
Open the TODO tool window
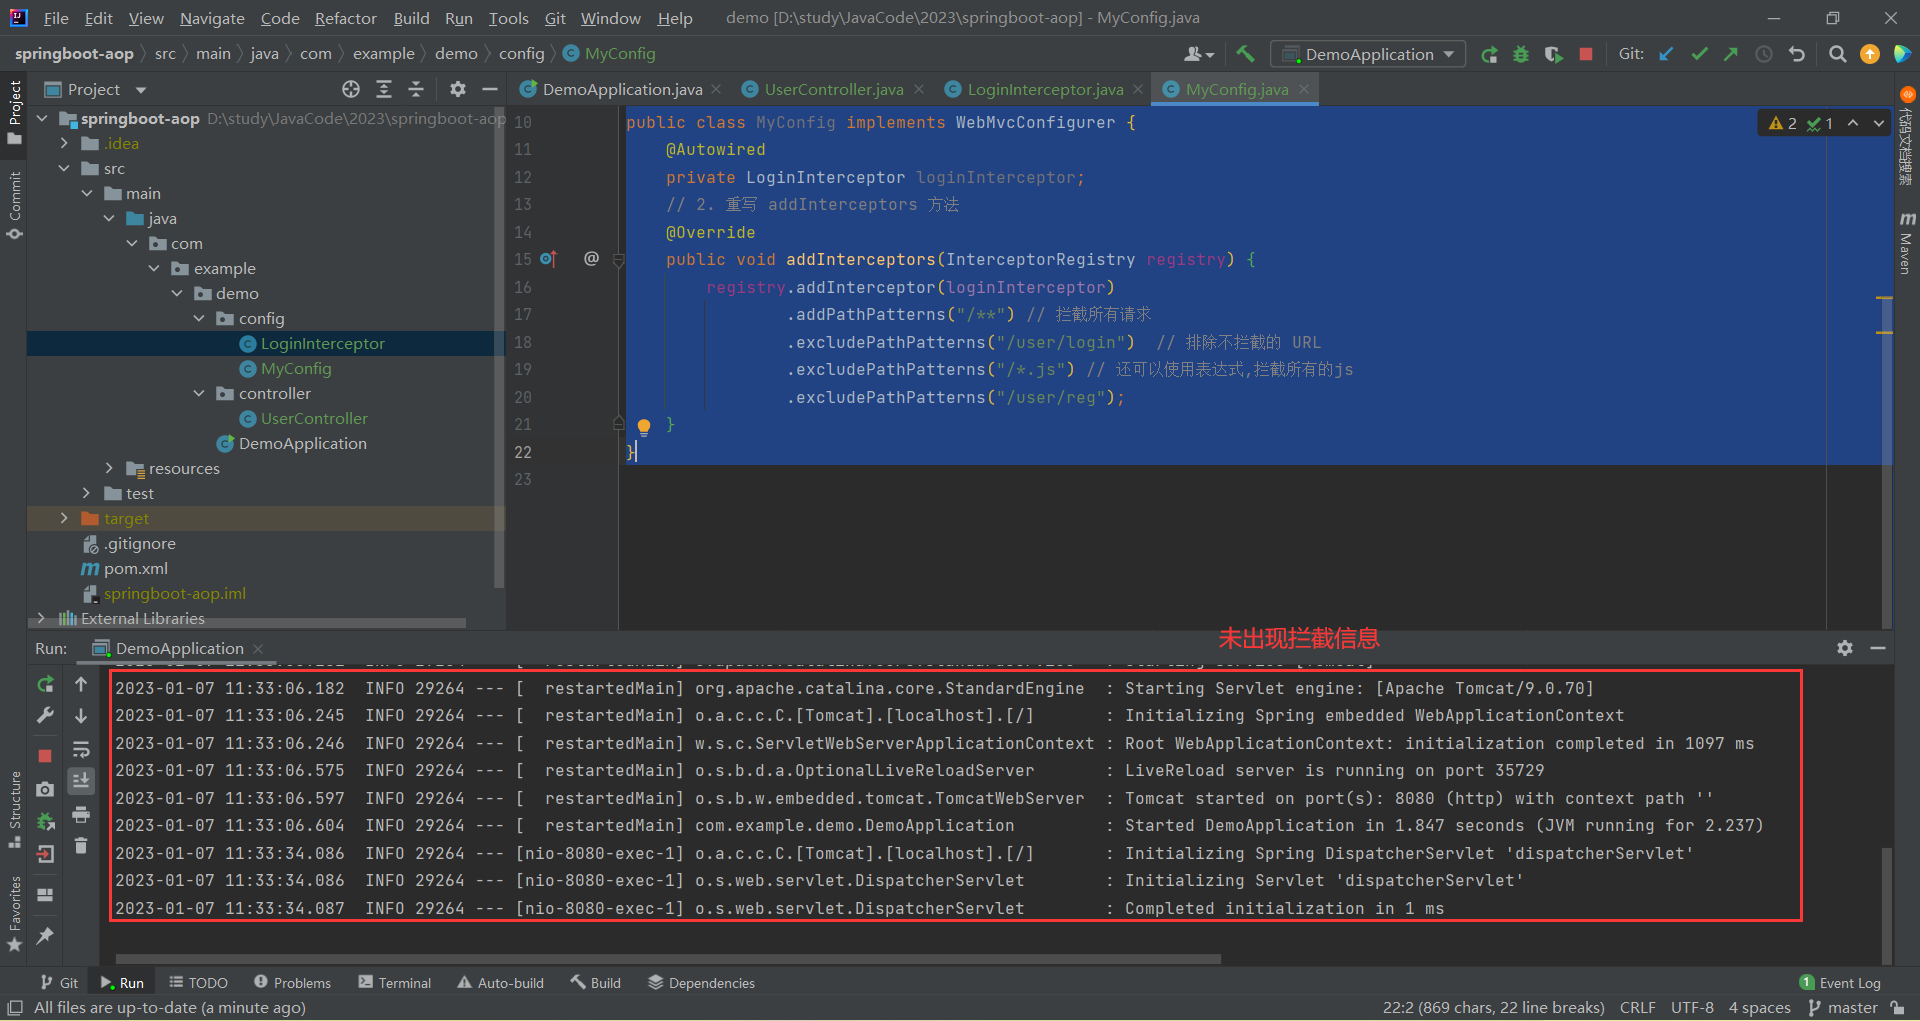coord(198,983)
